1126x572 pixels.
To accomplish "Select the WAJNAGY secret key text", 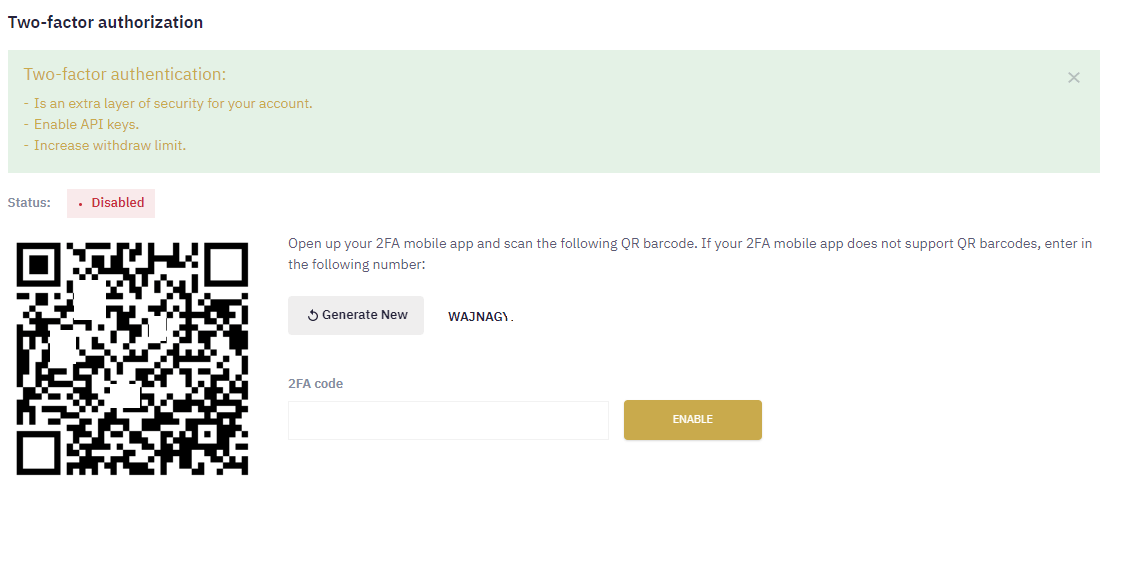I will [x=480, y=317].
